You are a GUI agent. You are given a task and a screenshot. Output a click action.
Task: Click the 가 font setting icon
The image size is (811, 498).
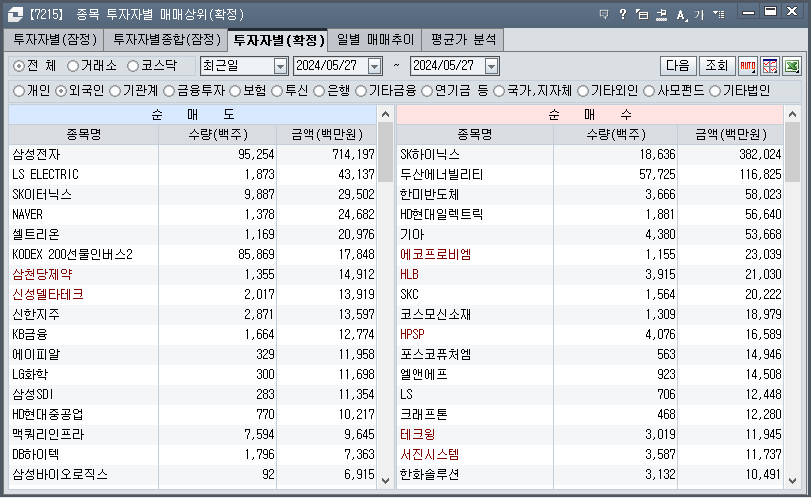click(x=699, y=14)
